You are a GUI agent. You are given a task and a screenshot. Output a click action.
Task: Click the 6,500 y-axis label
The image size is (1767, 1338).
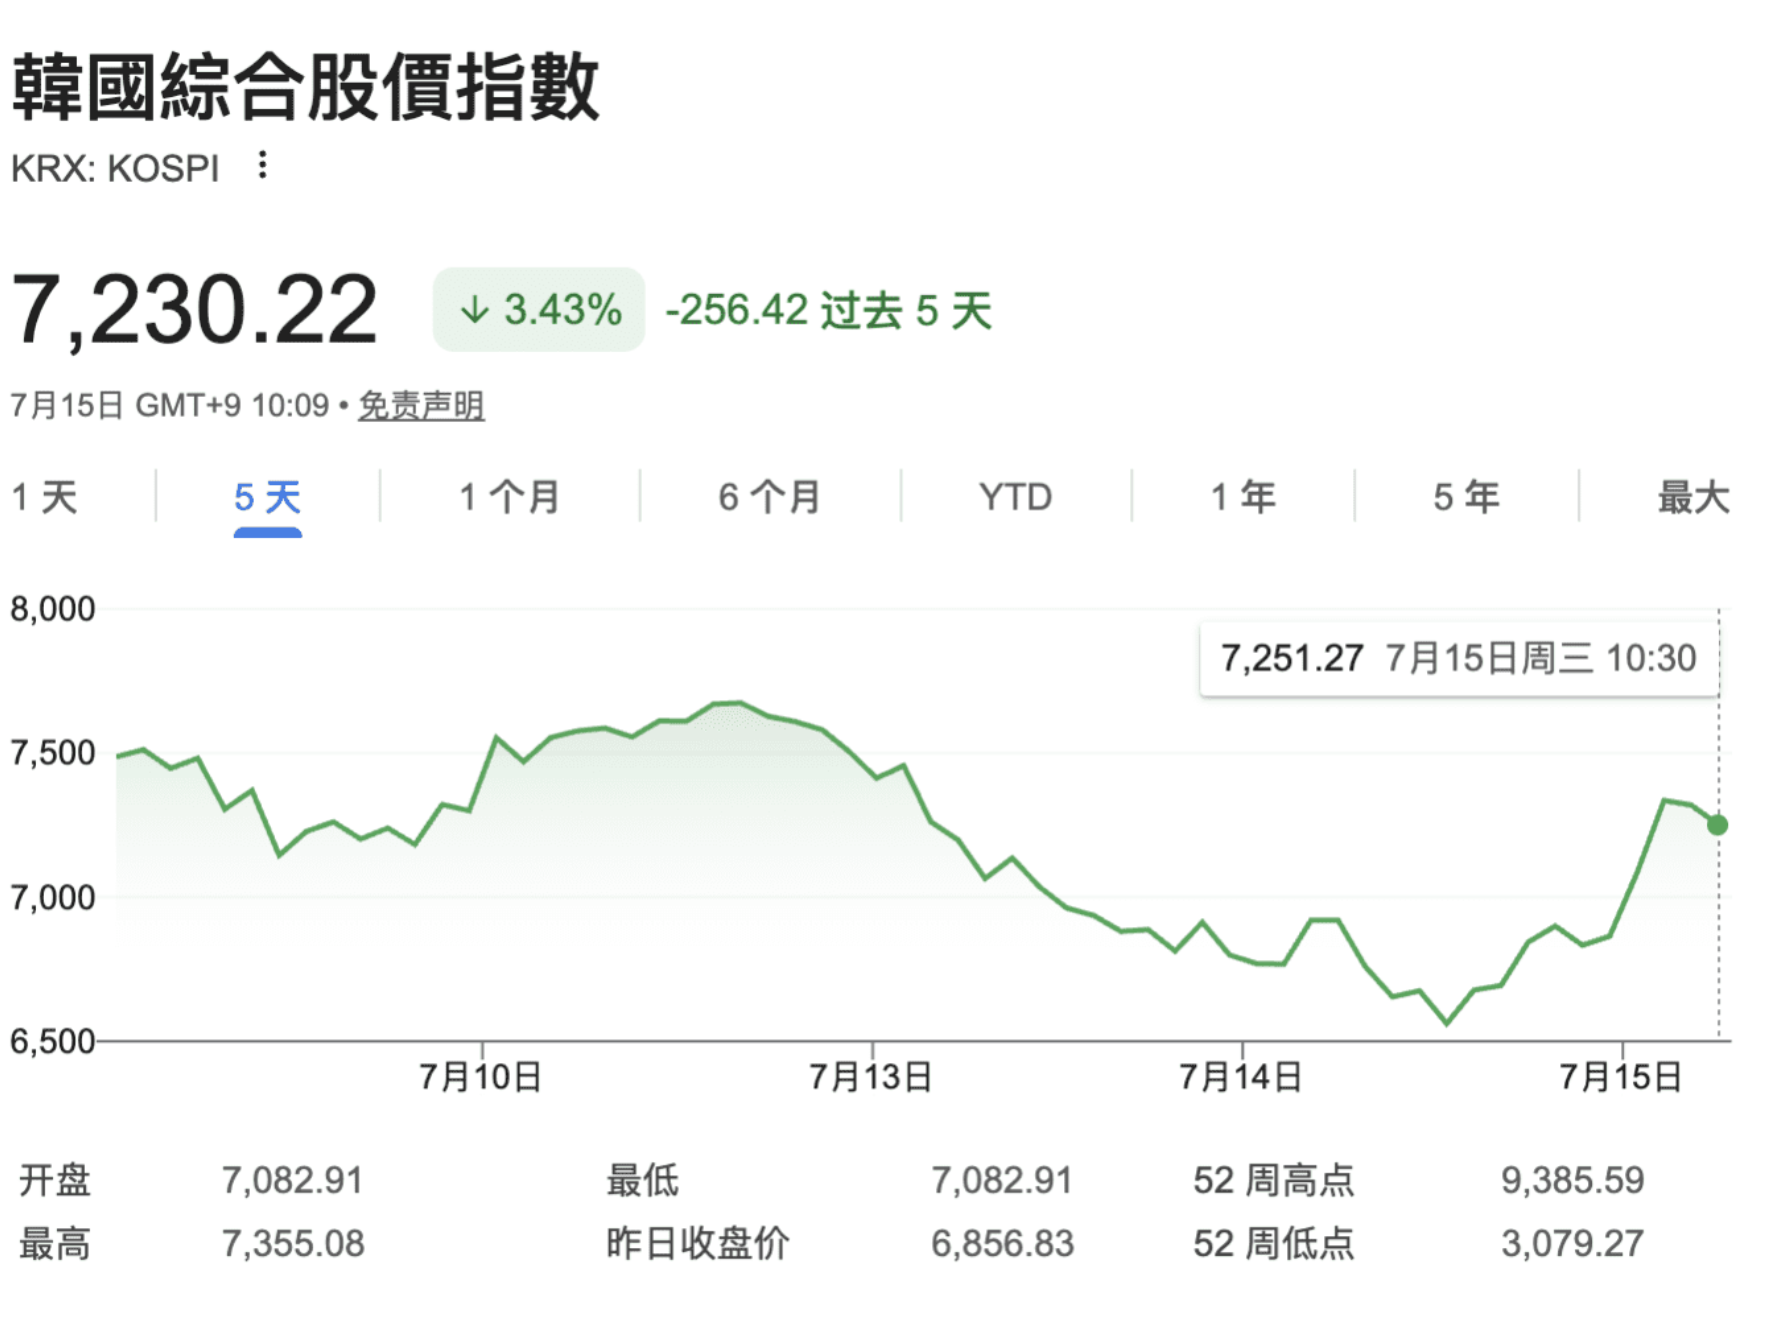[52, 1041]
